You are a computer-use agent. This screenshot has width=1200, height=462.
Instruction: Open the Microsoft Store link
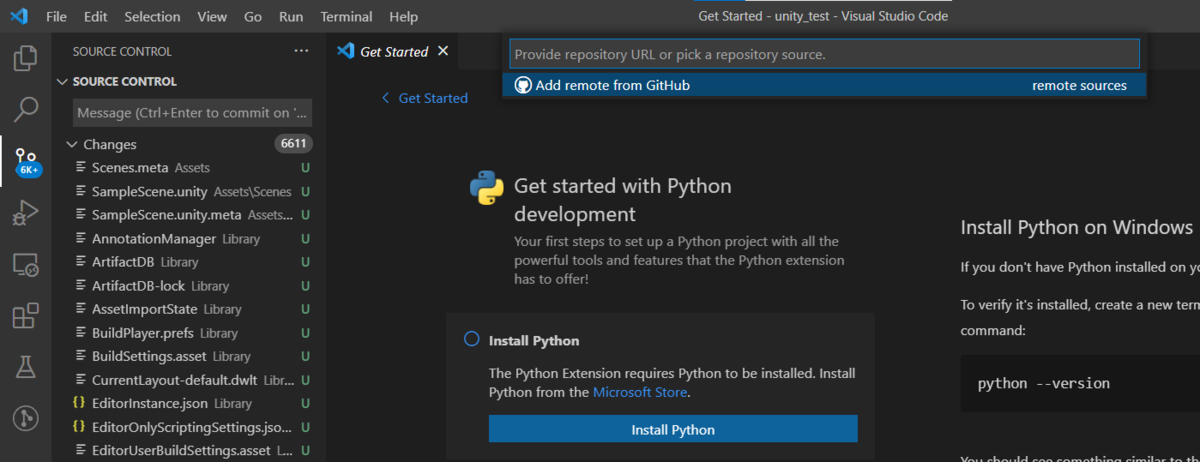point(640,392)
